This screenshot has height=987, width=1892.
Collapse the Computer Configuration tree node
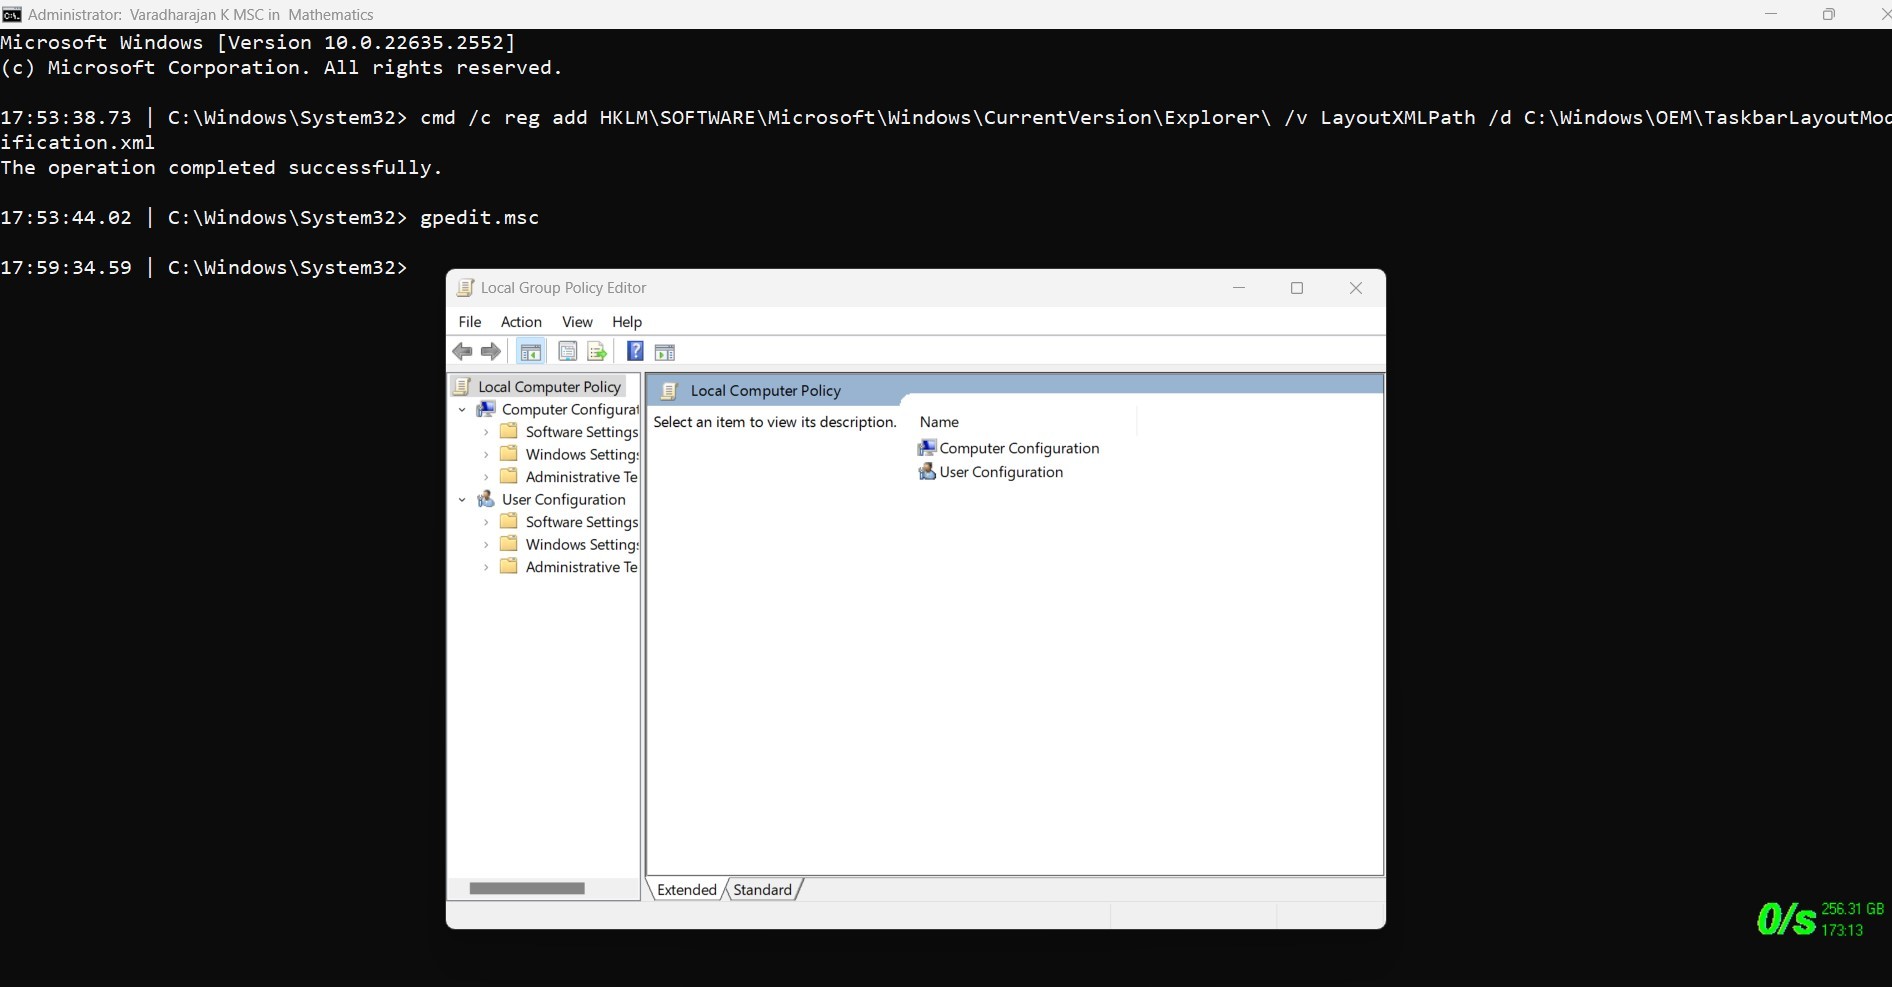click(462, 410)
